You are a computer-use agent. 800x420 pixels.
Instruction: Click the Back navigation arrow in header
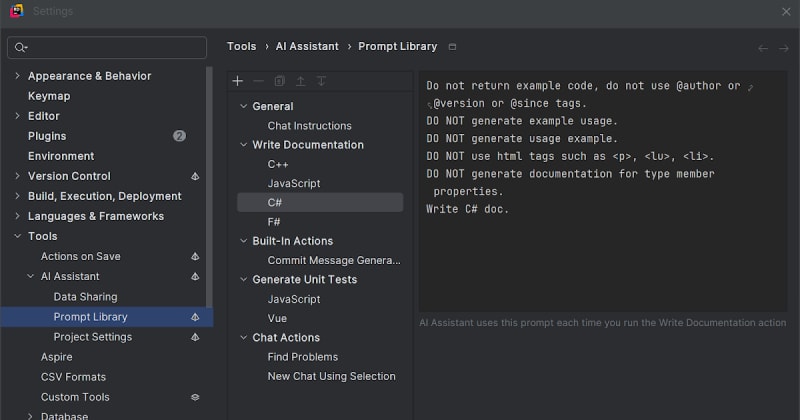763,47
